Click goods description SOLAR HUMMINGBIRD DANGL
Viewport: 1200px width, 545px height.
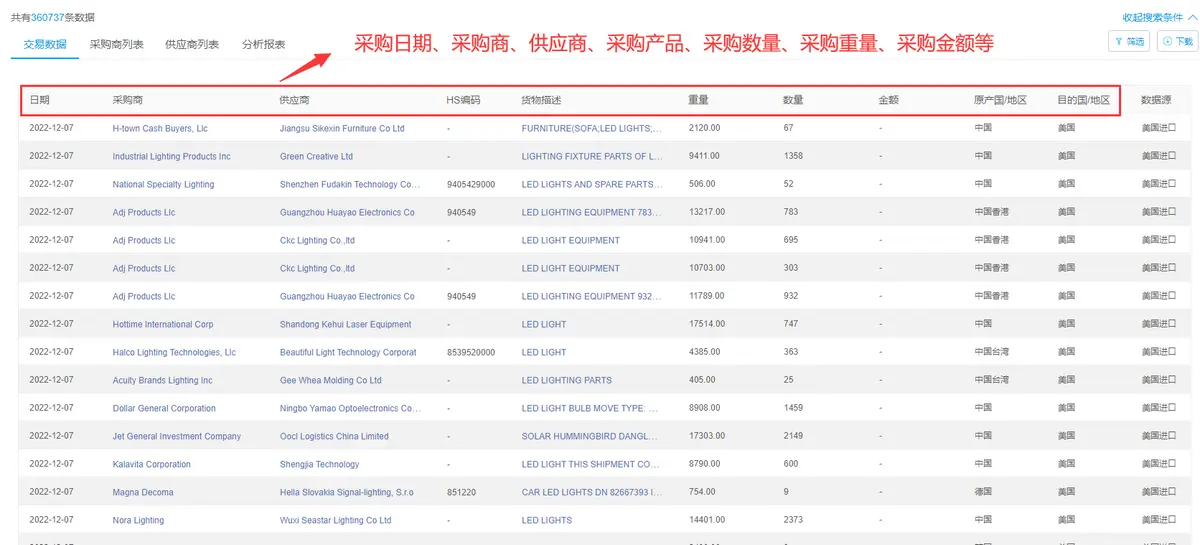590,436
